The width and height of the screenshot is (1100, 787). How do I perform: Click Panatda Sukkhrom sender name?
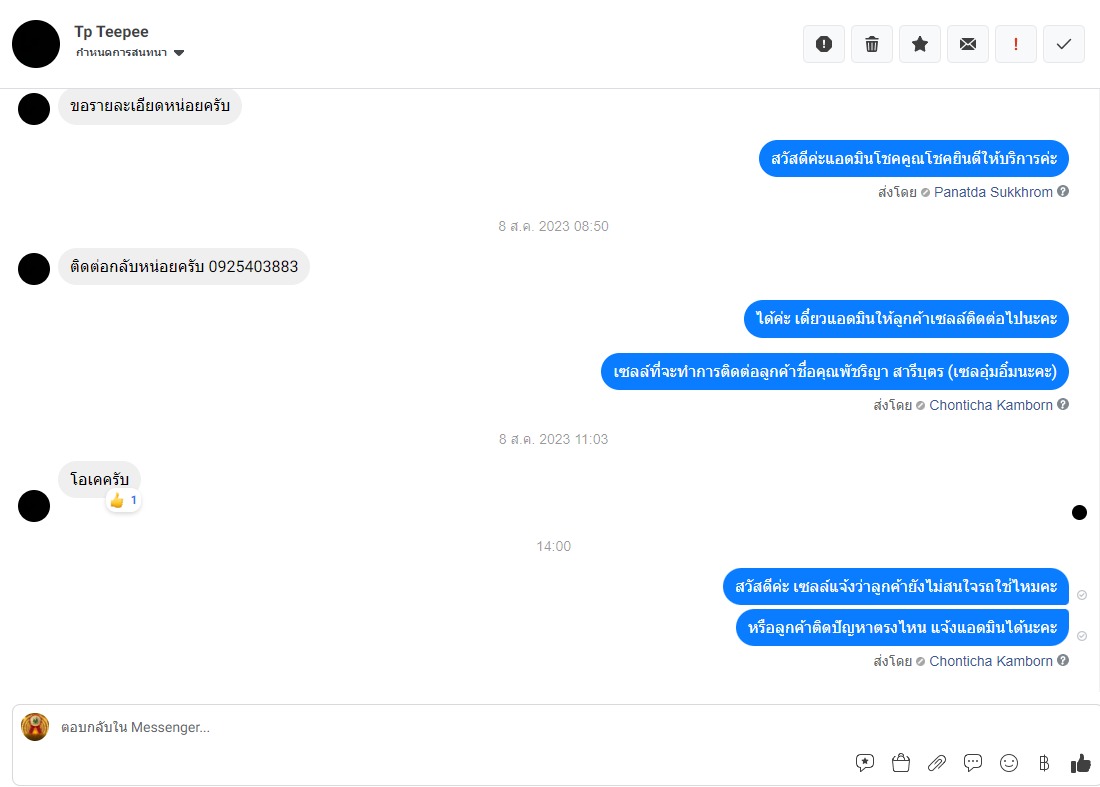tap(993, 192)
